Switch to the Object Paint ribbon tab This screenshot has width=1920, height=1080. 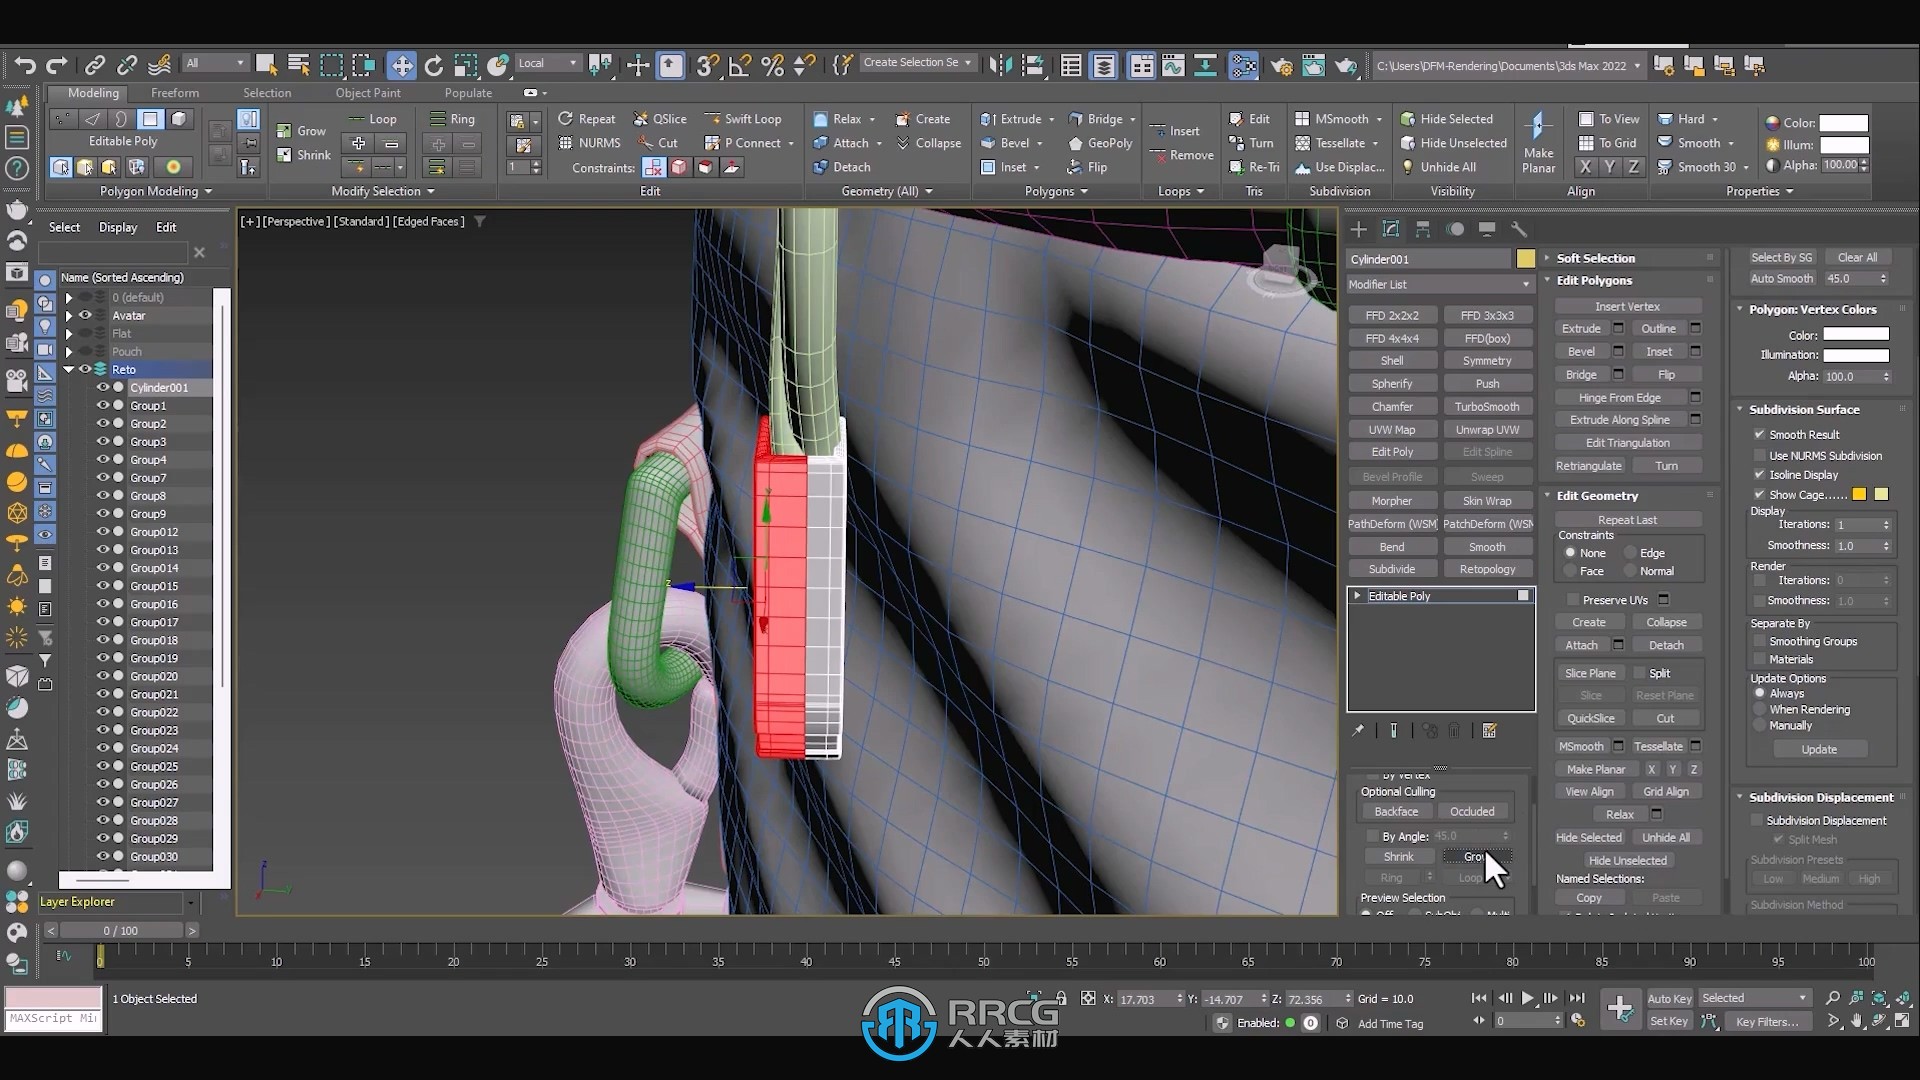[368, 93]
